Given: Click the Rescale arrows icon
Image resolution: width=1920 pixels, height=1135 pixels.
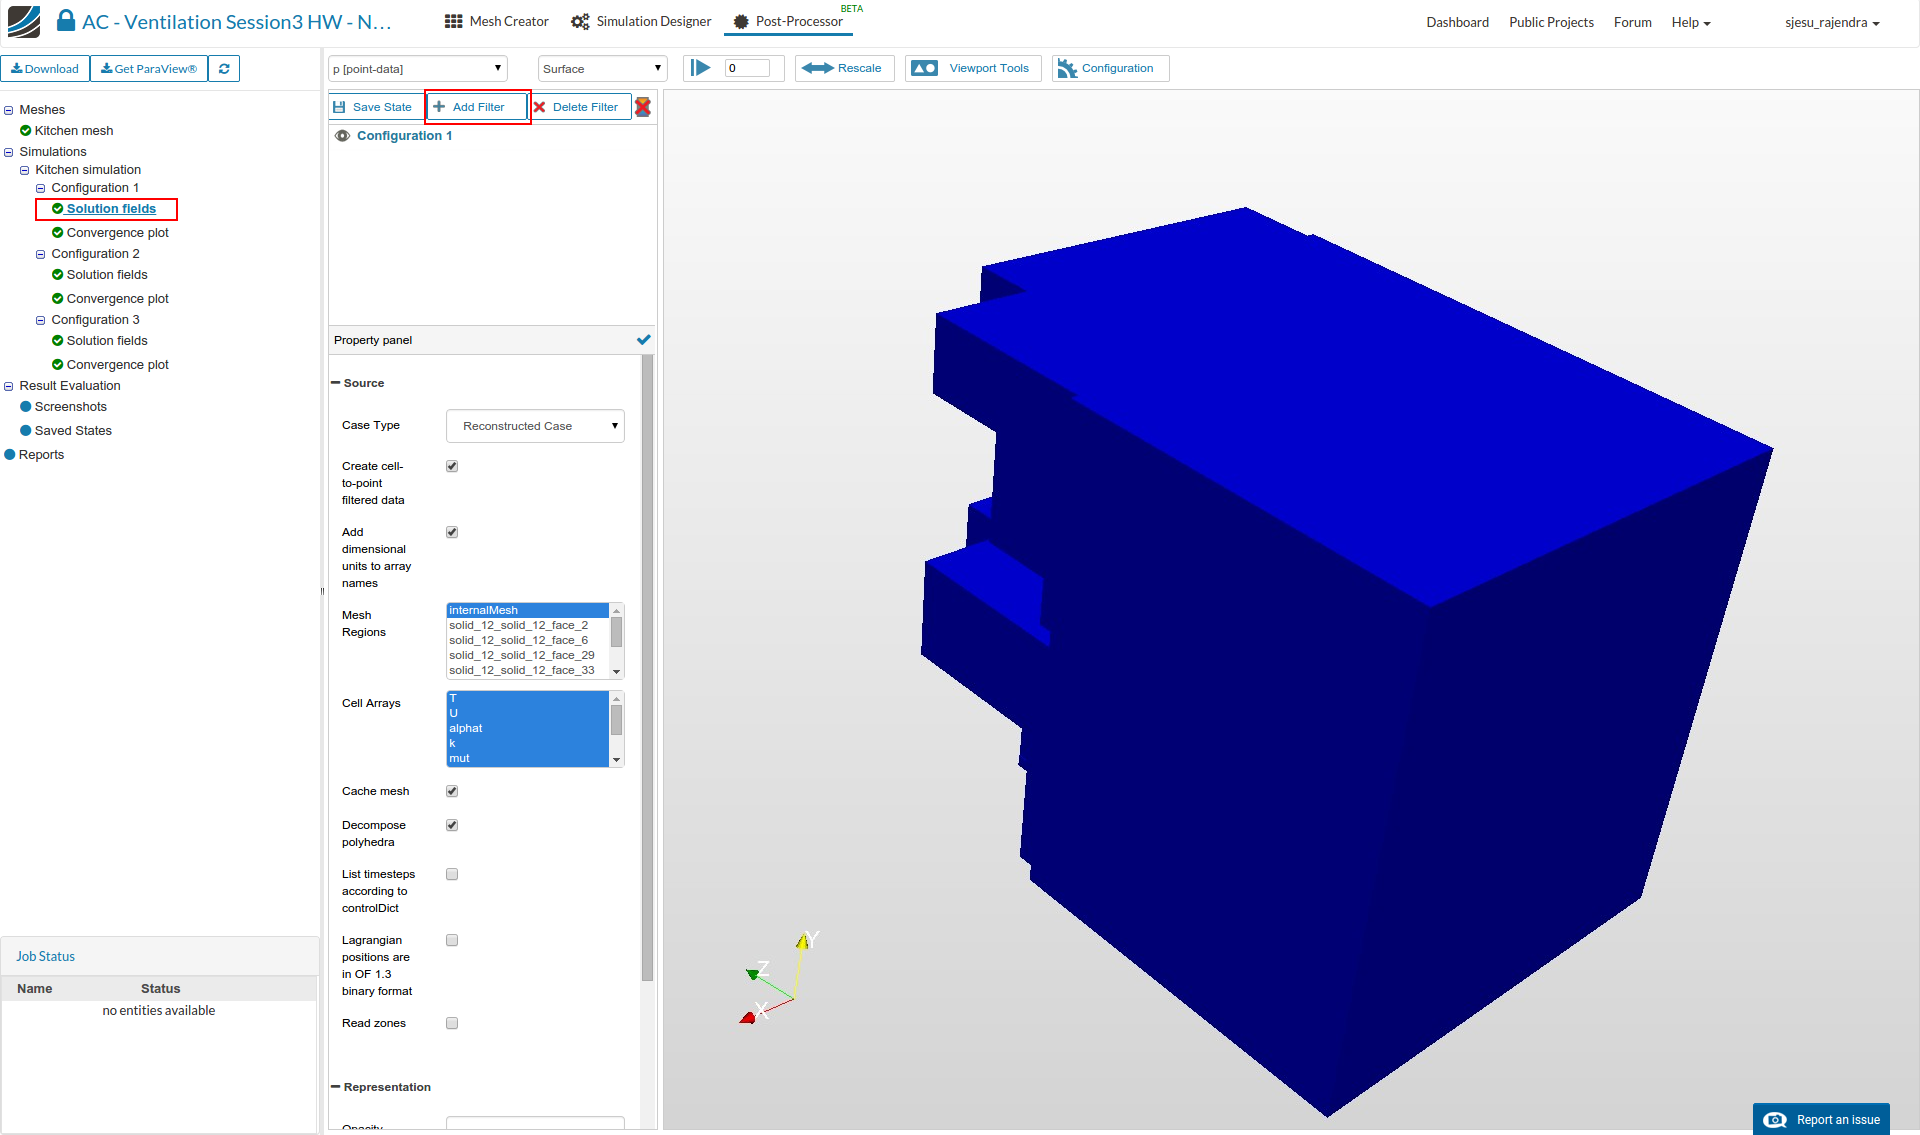Looking at the screenshot, I should [817, 68].
